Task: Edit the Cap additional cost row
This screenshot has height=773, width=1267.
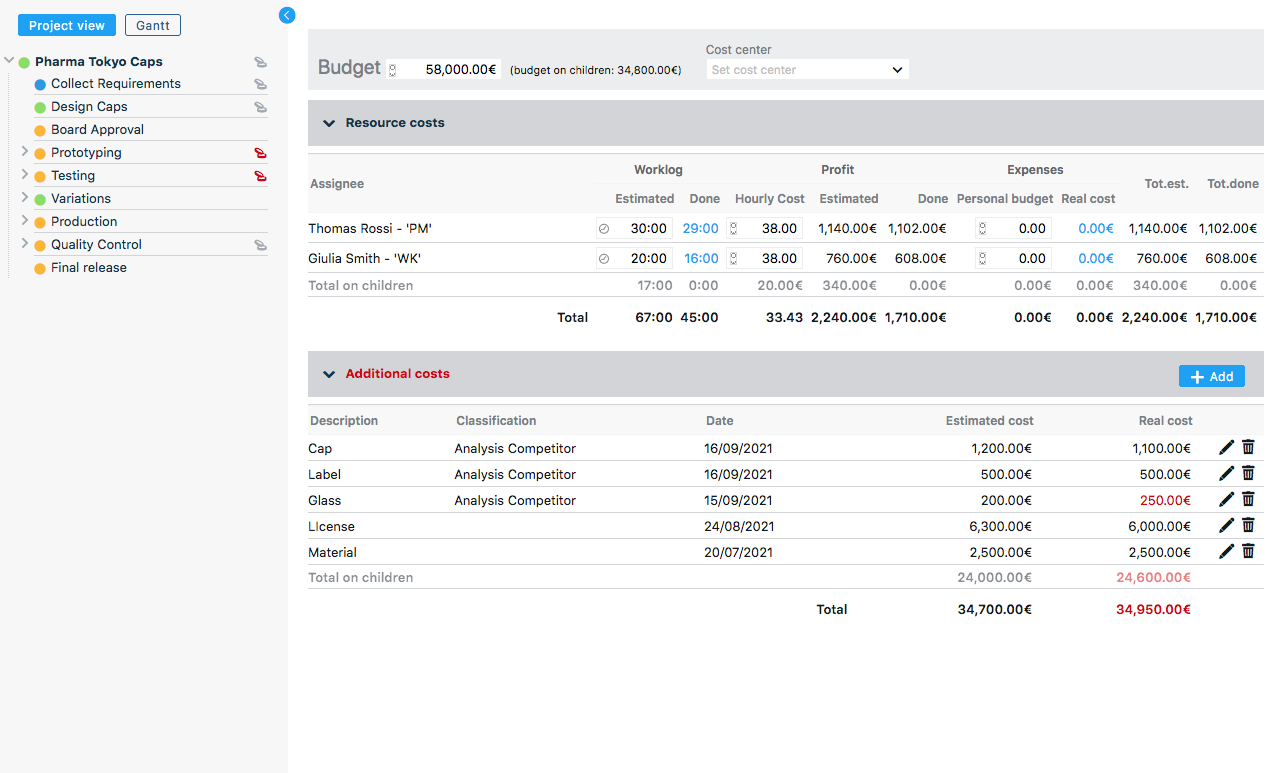Action: (1227, 448)
